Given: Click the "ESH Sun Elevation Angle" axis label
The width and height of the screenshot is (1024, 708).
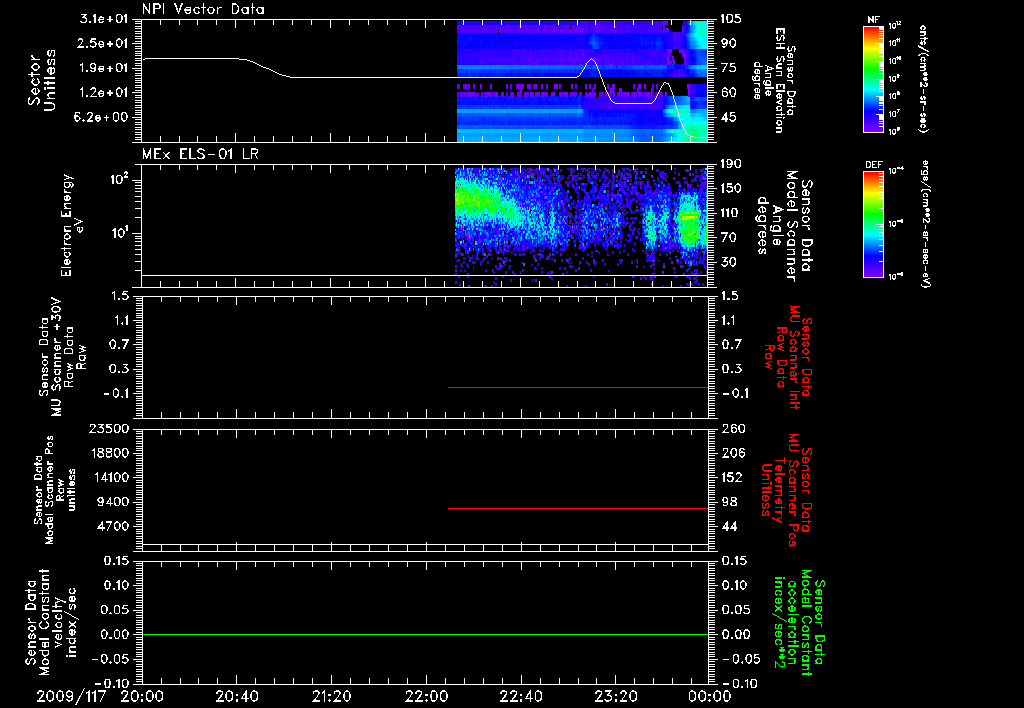Looking at the screenshot, I should [773, 80].
